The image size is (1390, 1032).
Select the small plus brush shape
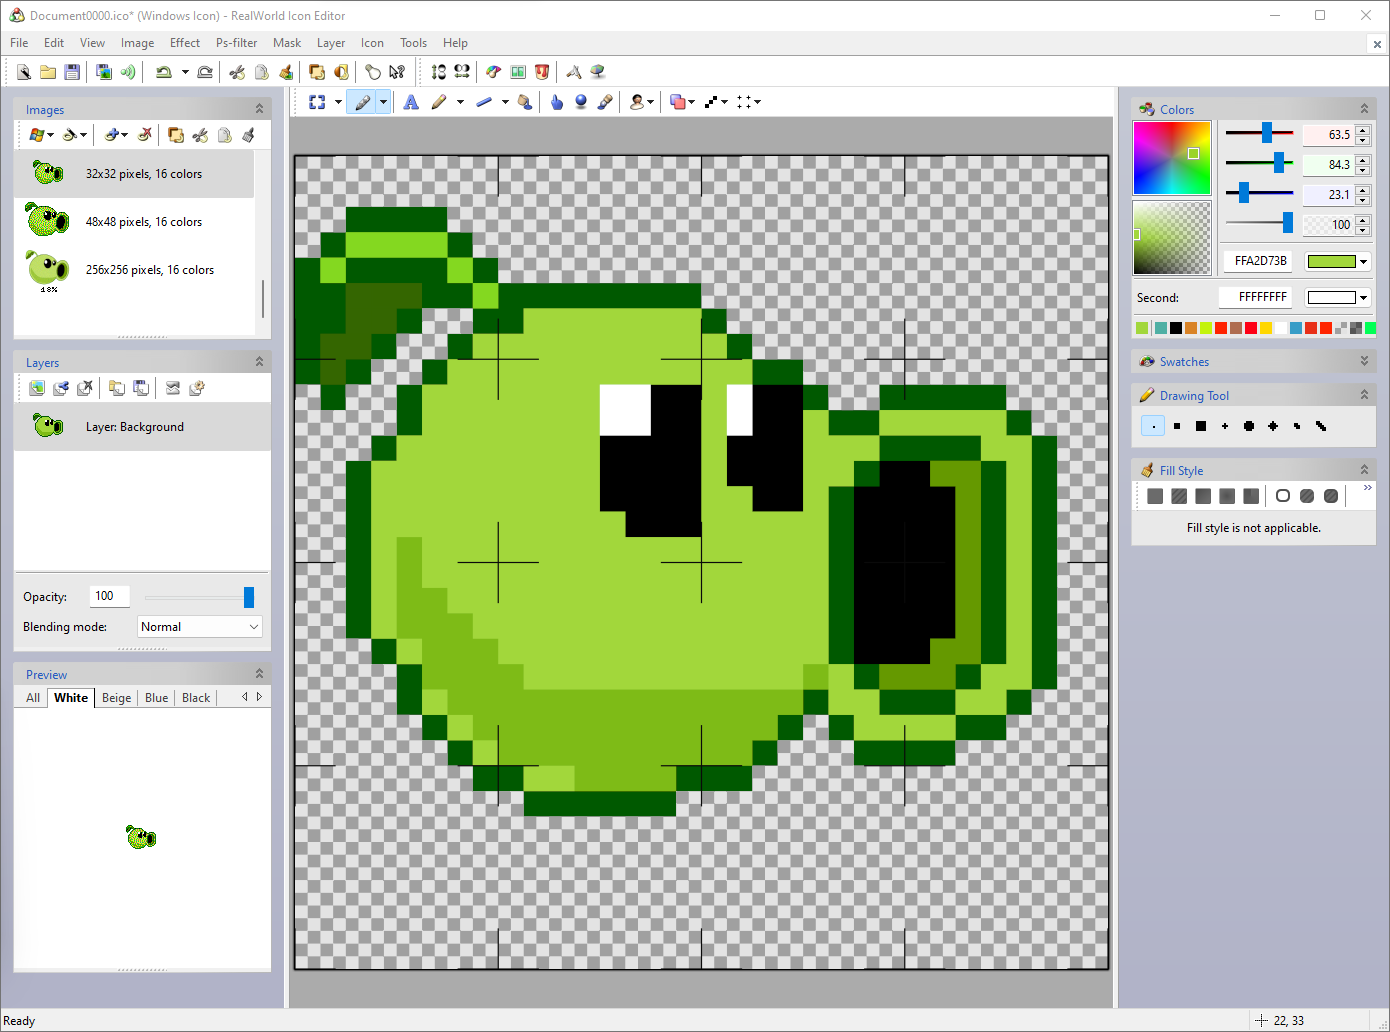[x=1225, y=426]
